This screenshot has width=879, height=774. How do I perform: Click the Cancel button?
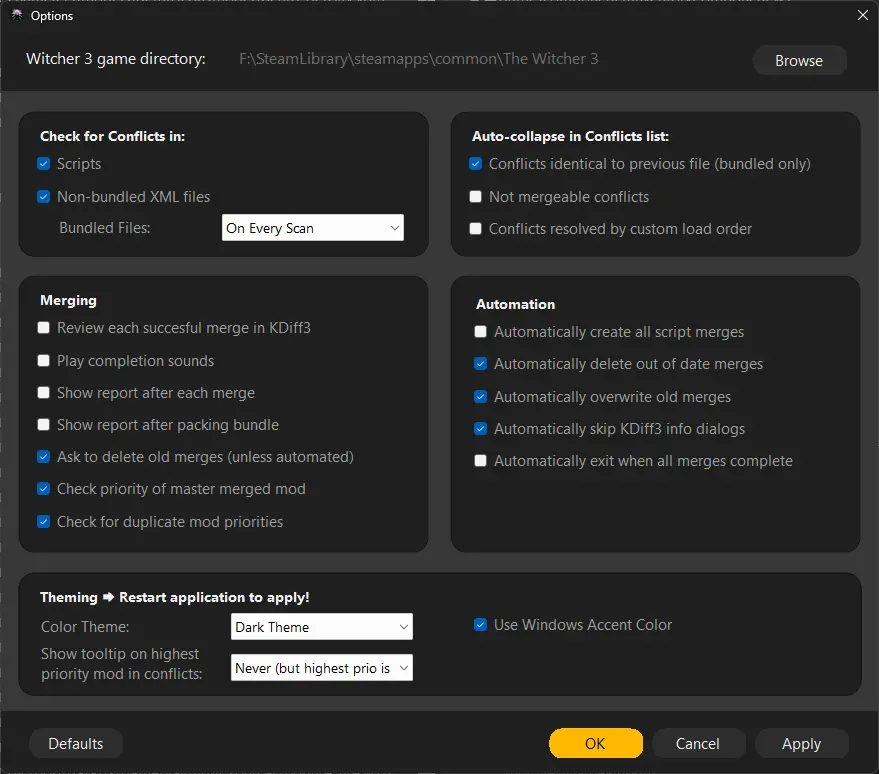point(698,743)
